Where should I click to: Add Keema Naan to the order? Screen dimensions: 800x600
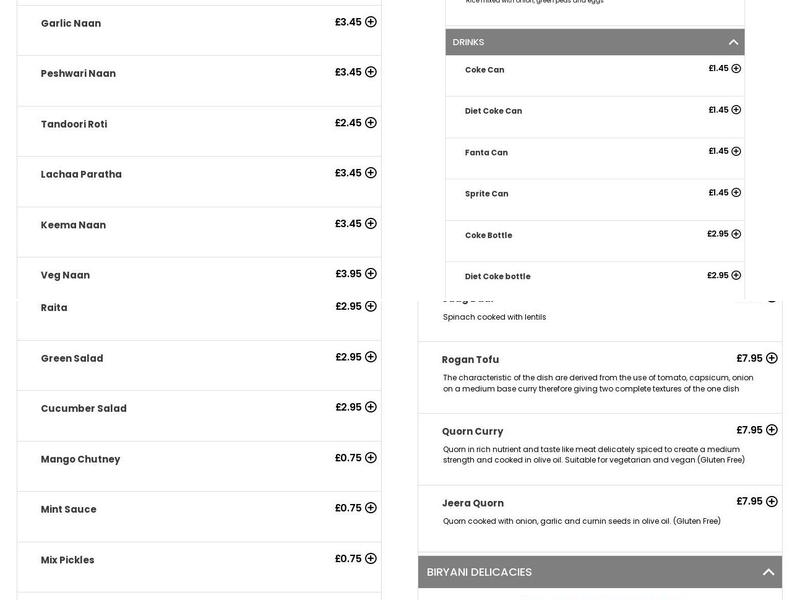[371, 224]
